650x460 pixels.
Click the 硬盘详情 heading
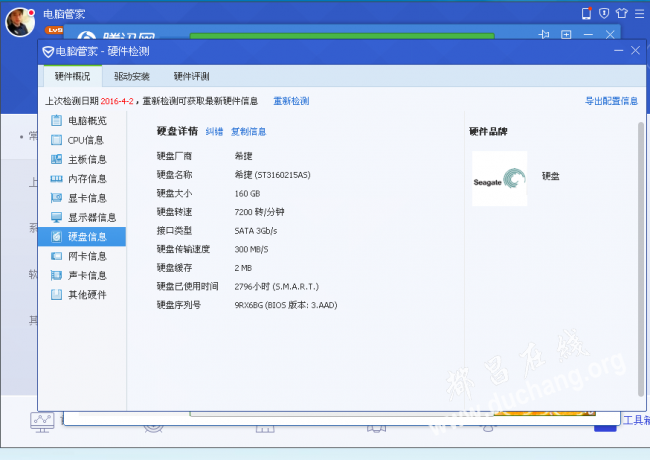tap(177, 131)
